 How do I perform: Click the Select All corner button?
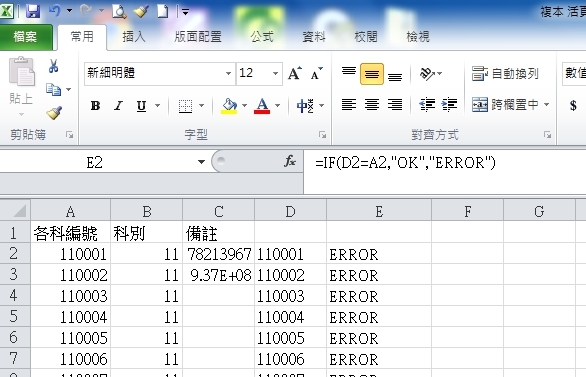[15, 210]
